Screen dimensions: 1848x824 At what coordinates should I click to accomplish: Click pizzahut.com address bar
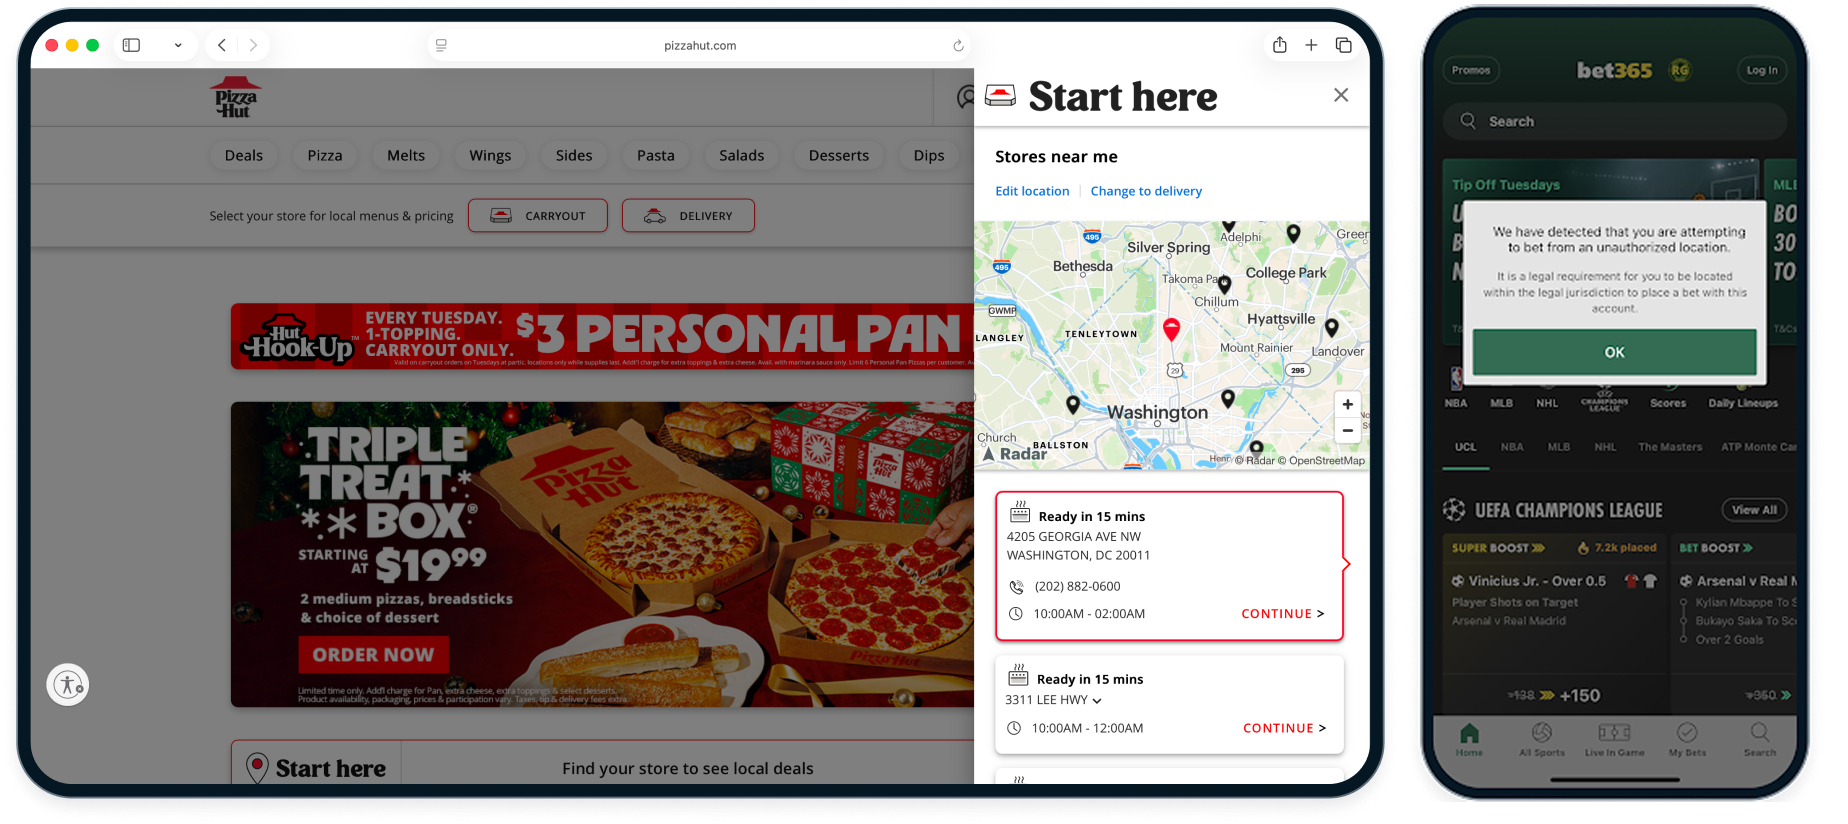point(700,45)
